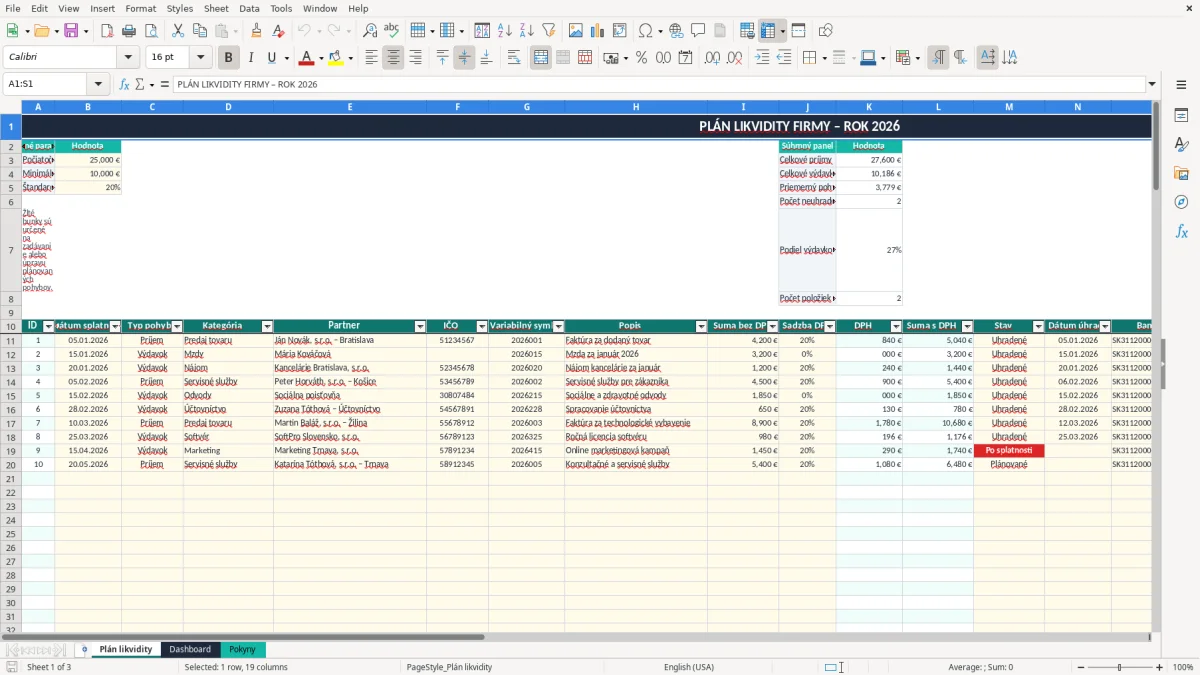This screenshot has height=675, width=1200.
Task: Open the Kategória column filter dropdown
Action: tap(267, 327)
